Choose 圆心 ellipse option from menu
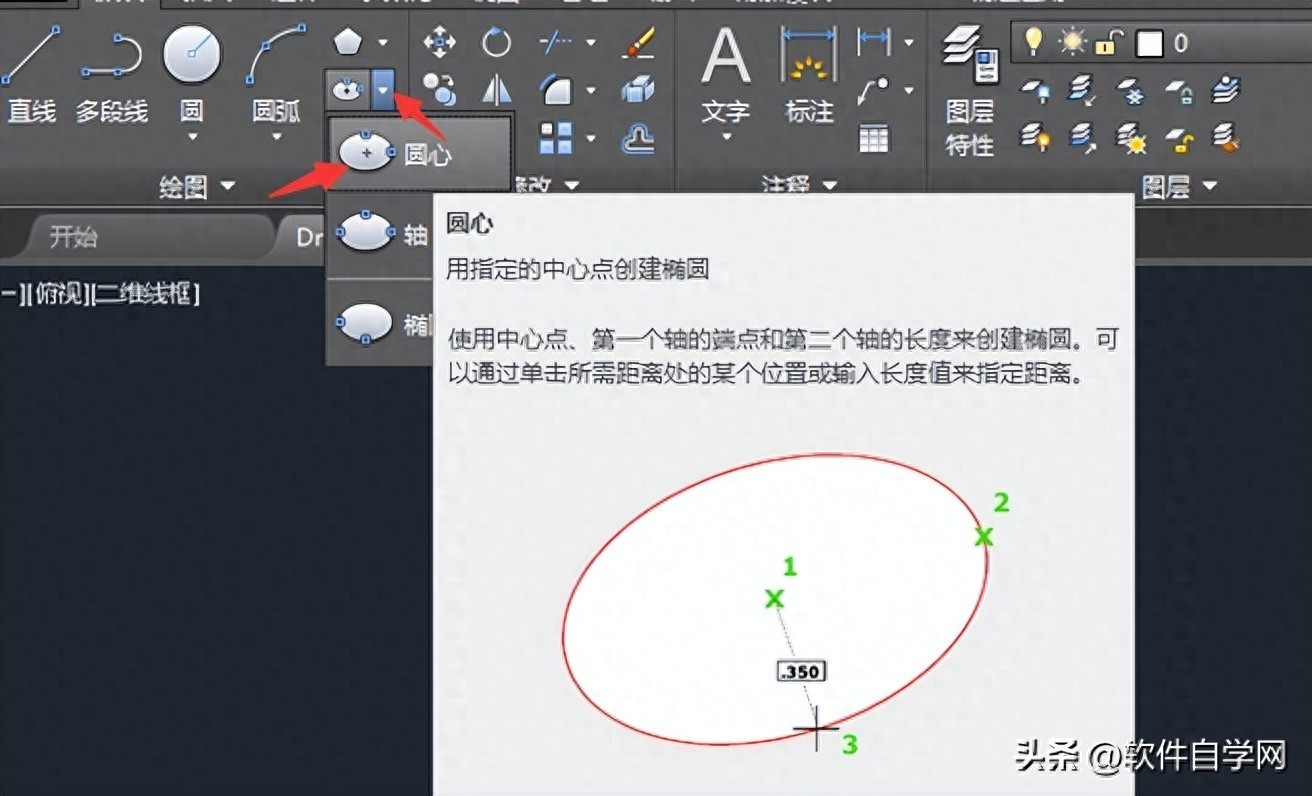 coord(418,153)
